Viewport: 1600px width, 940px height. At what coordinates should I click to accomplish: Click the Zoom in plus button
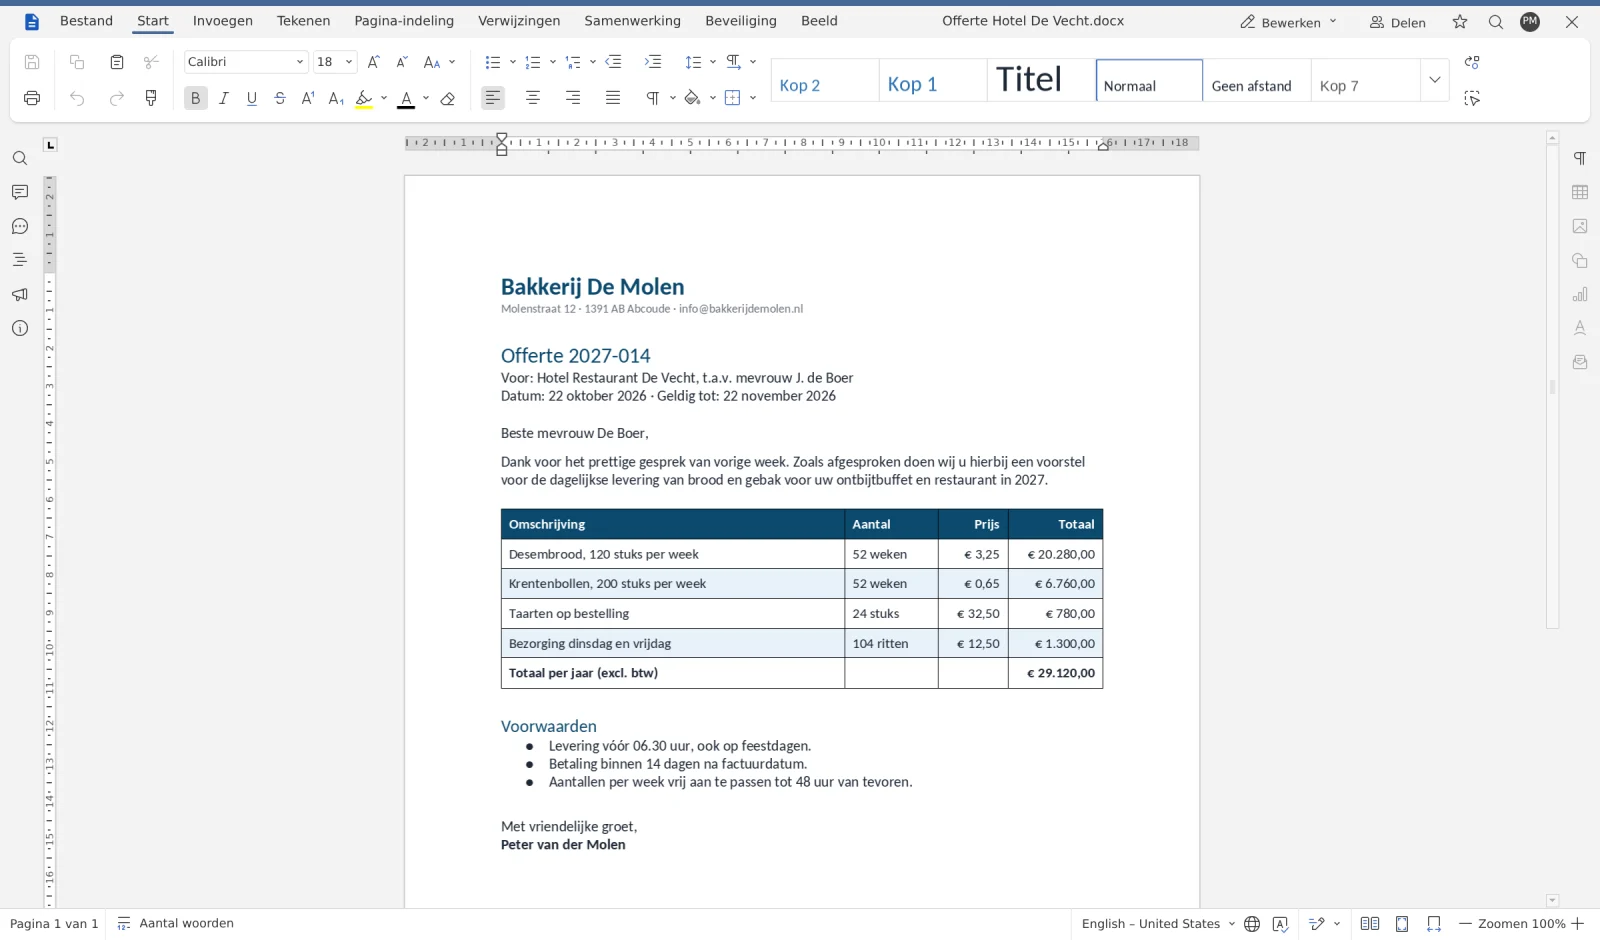click(x=1578, y=924)
